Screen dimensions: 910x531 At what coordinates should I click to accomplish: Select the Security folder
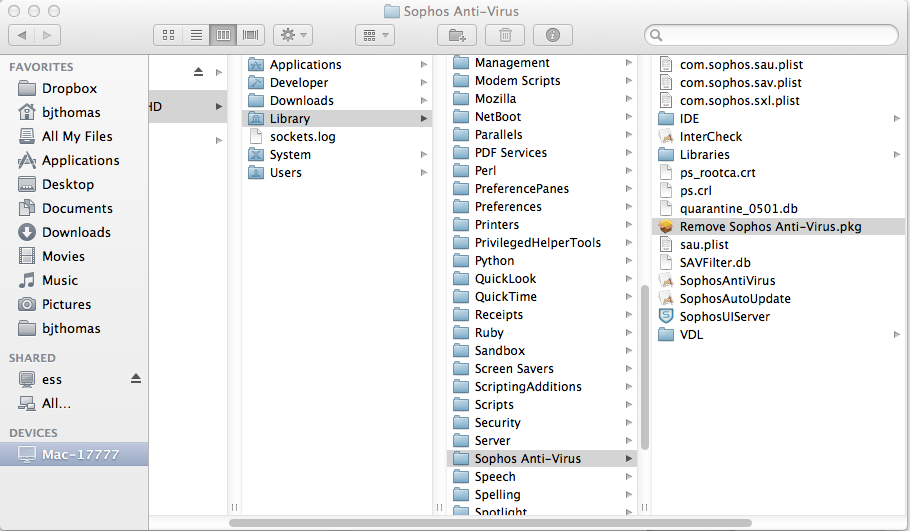(542, 422)
